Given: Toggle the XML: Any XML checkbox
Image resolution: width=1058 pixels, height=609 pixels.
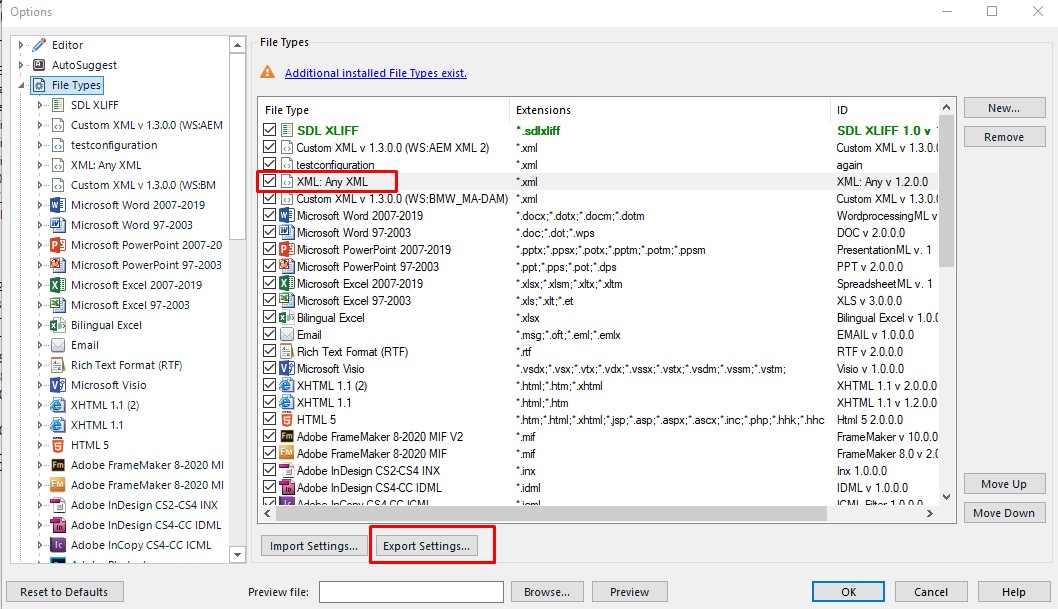Looking at the screenshot, I should tap(270, 181).
